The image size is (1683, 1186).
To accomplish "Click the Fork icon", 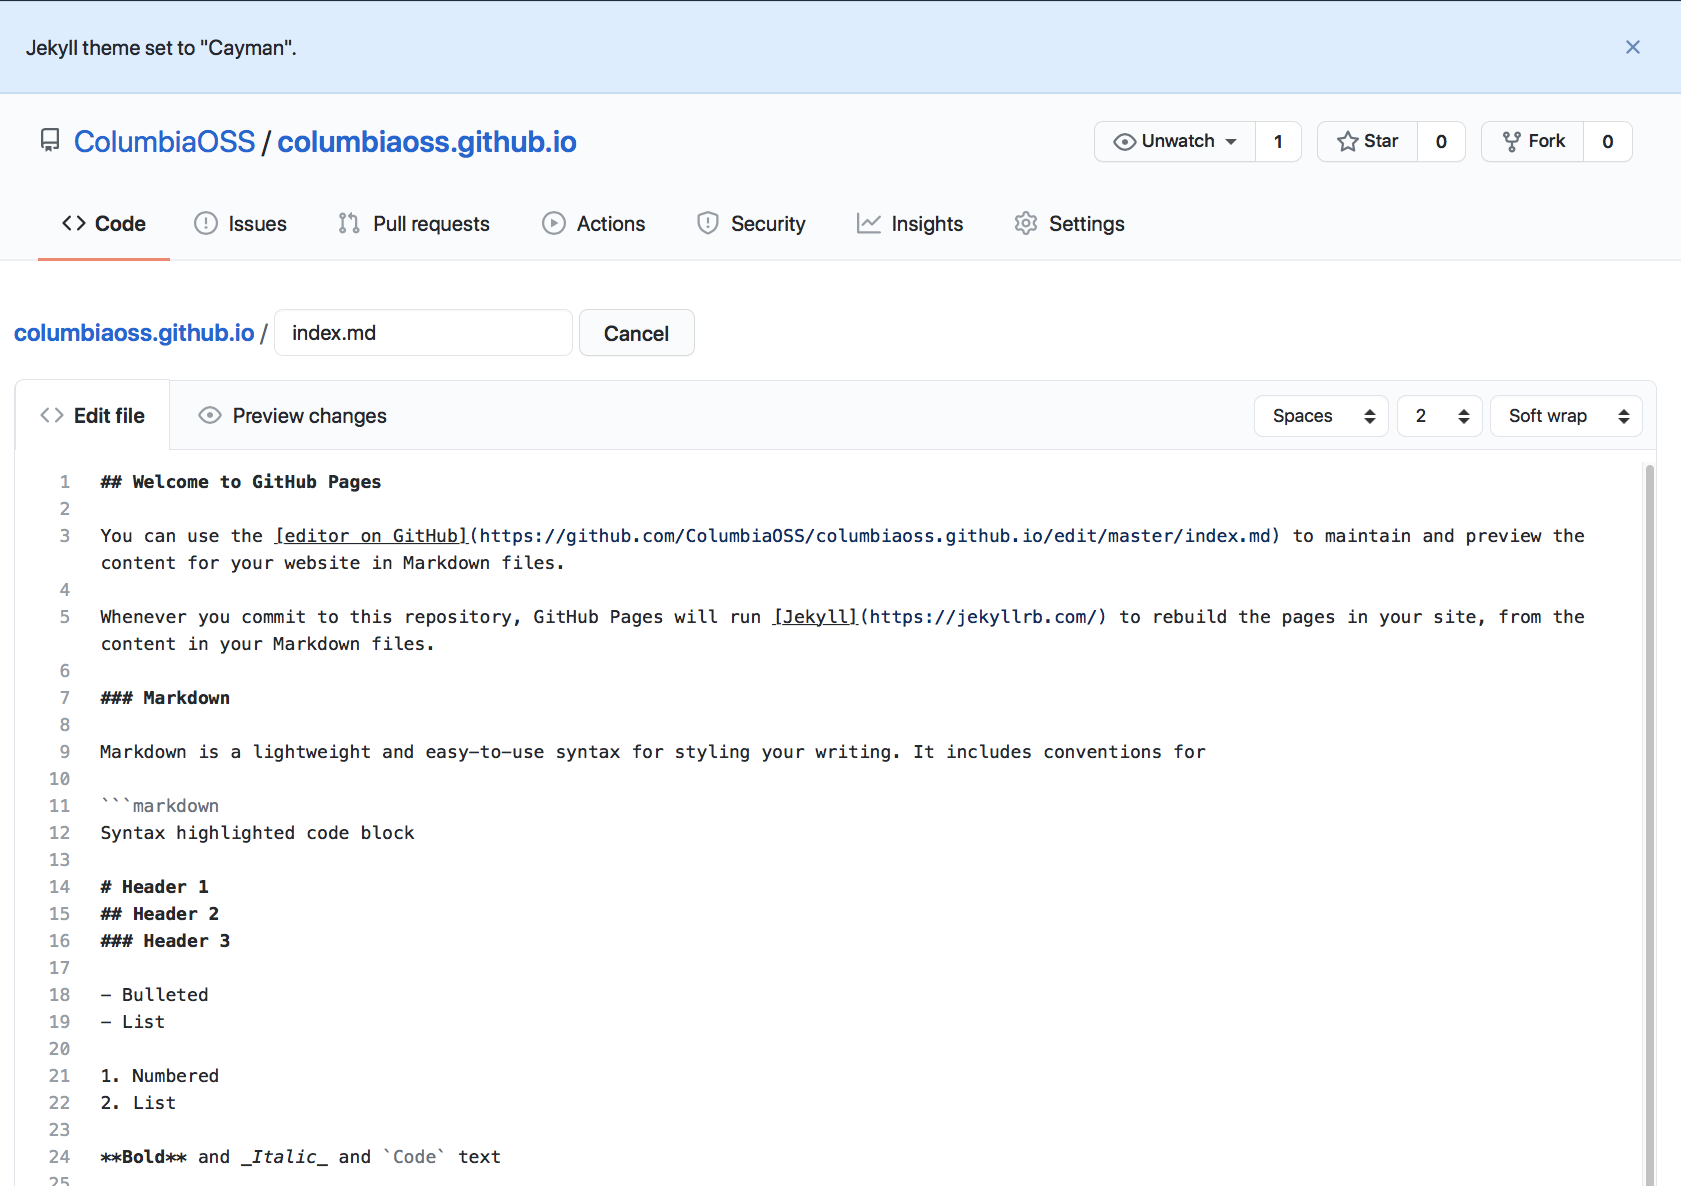I will tap(1512, 142).
